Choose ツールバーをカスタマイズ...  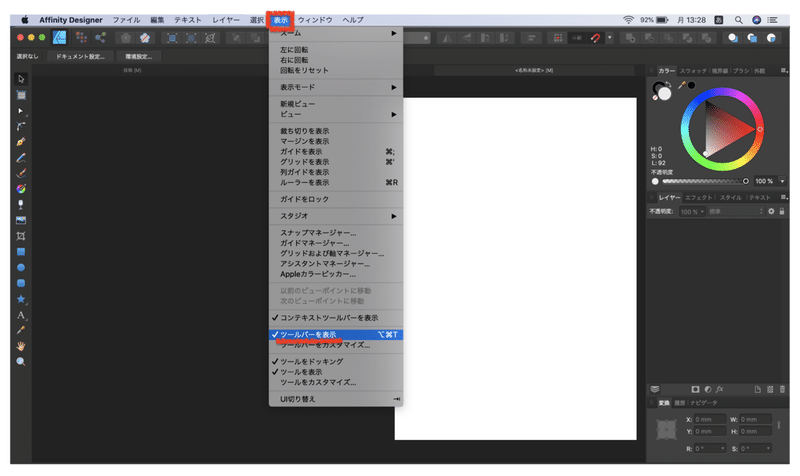[x=336, y=345]
